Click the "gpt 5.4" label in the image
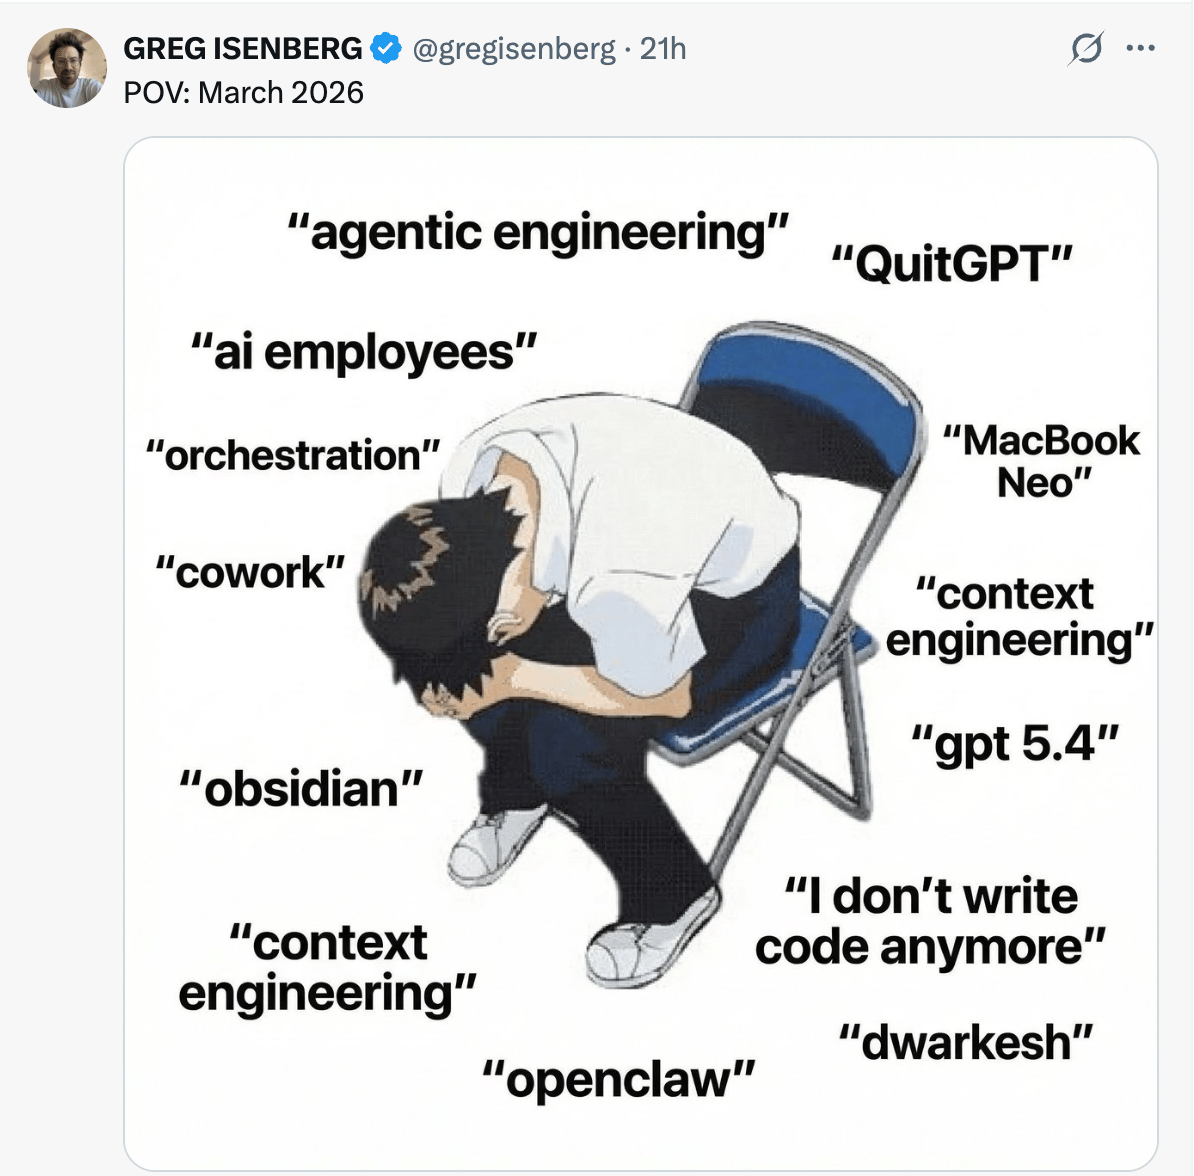 click(x=1015, y=744)
